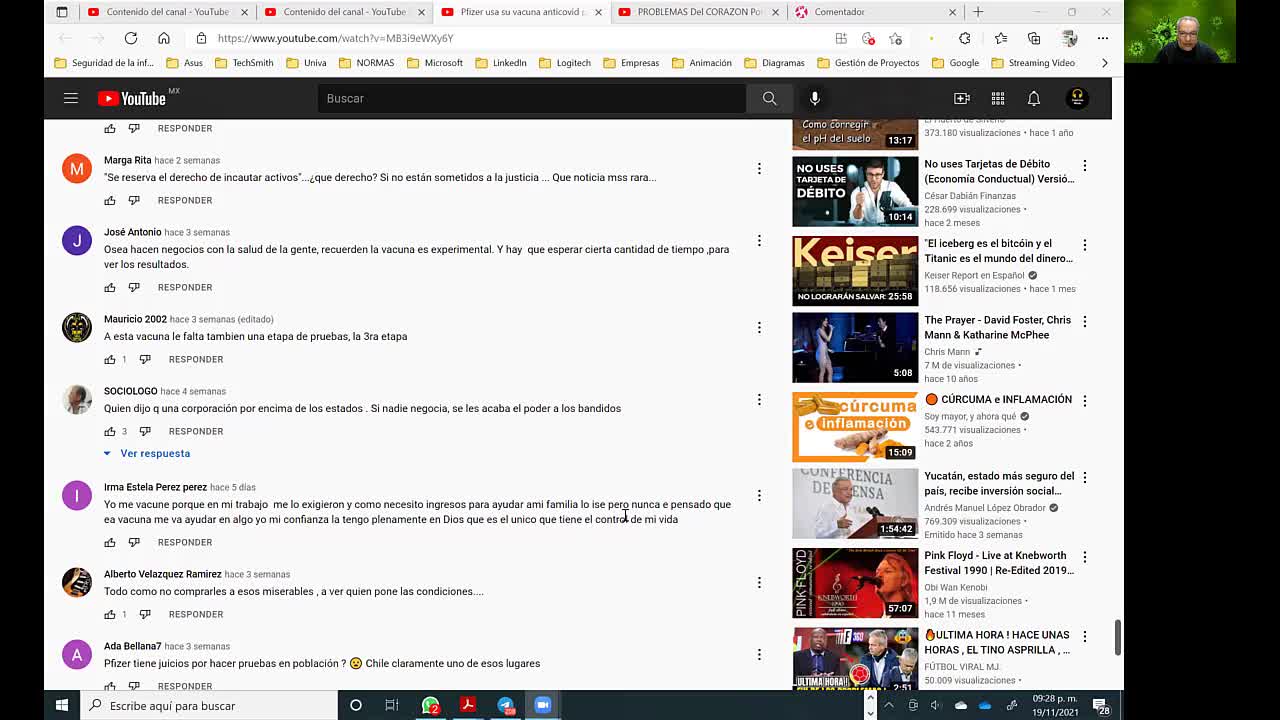Open the Adobe Acrobat taskbar icon
The width and height of the screenshot is (1280, 720).
point(467,705)
